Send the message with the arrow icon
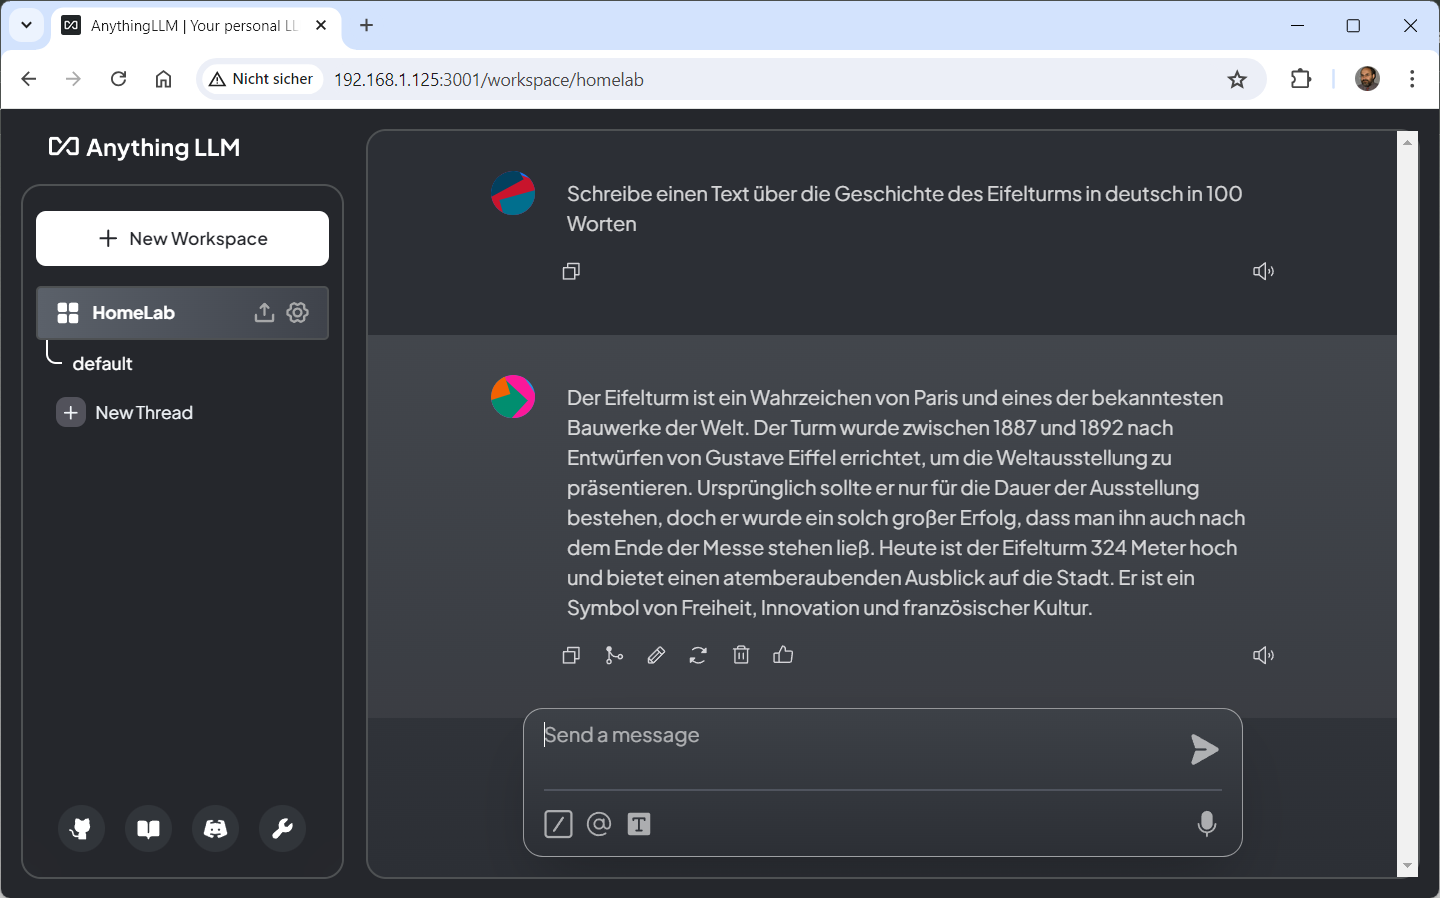Screen dimensions: 1440x898 (x=1204, y=749)
